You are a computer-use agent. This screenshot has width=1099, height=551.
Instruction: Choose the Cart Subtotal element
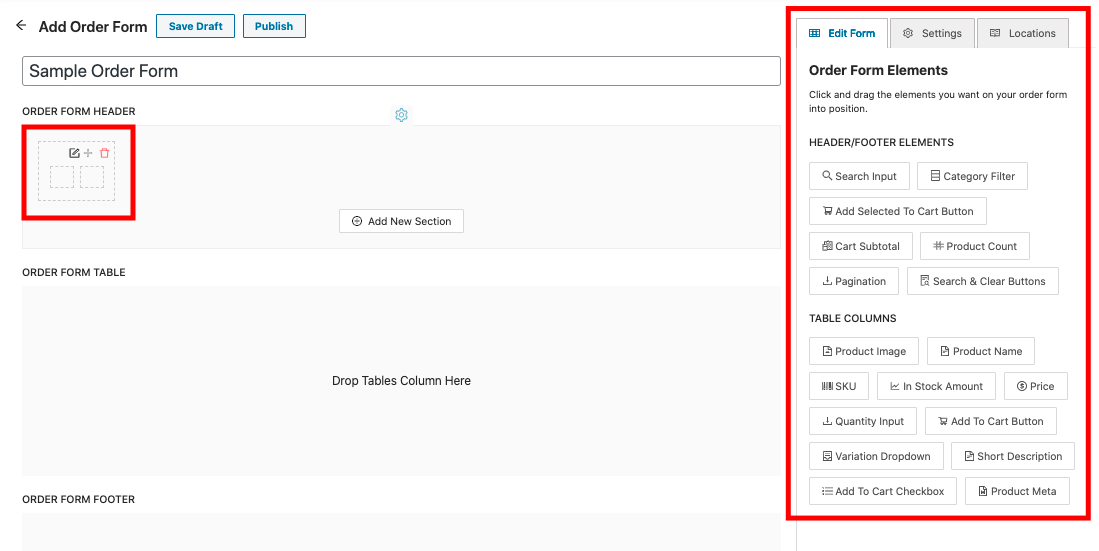(859, 246)
